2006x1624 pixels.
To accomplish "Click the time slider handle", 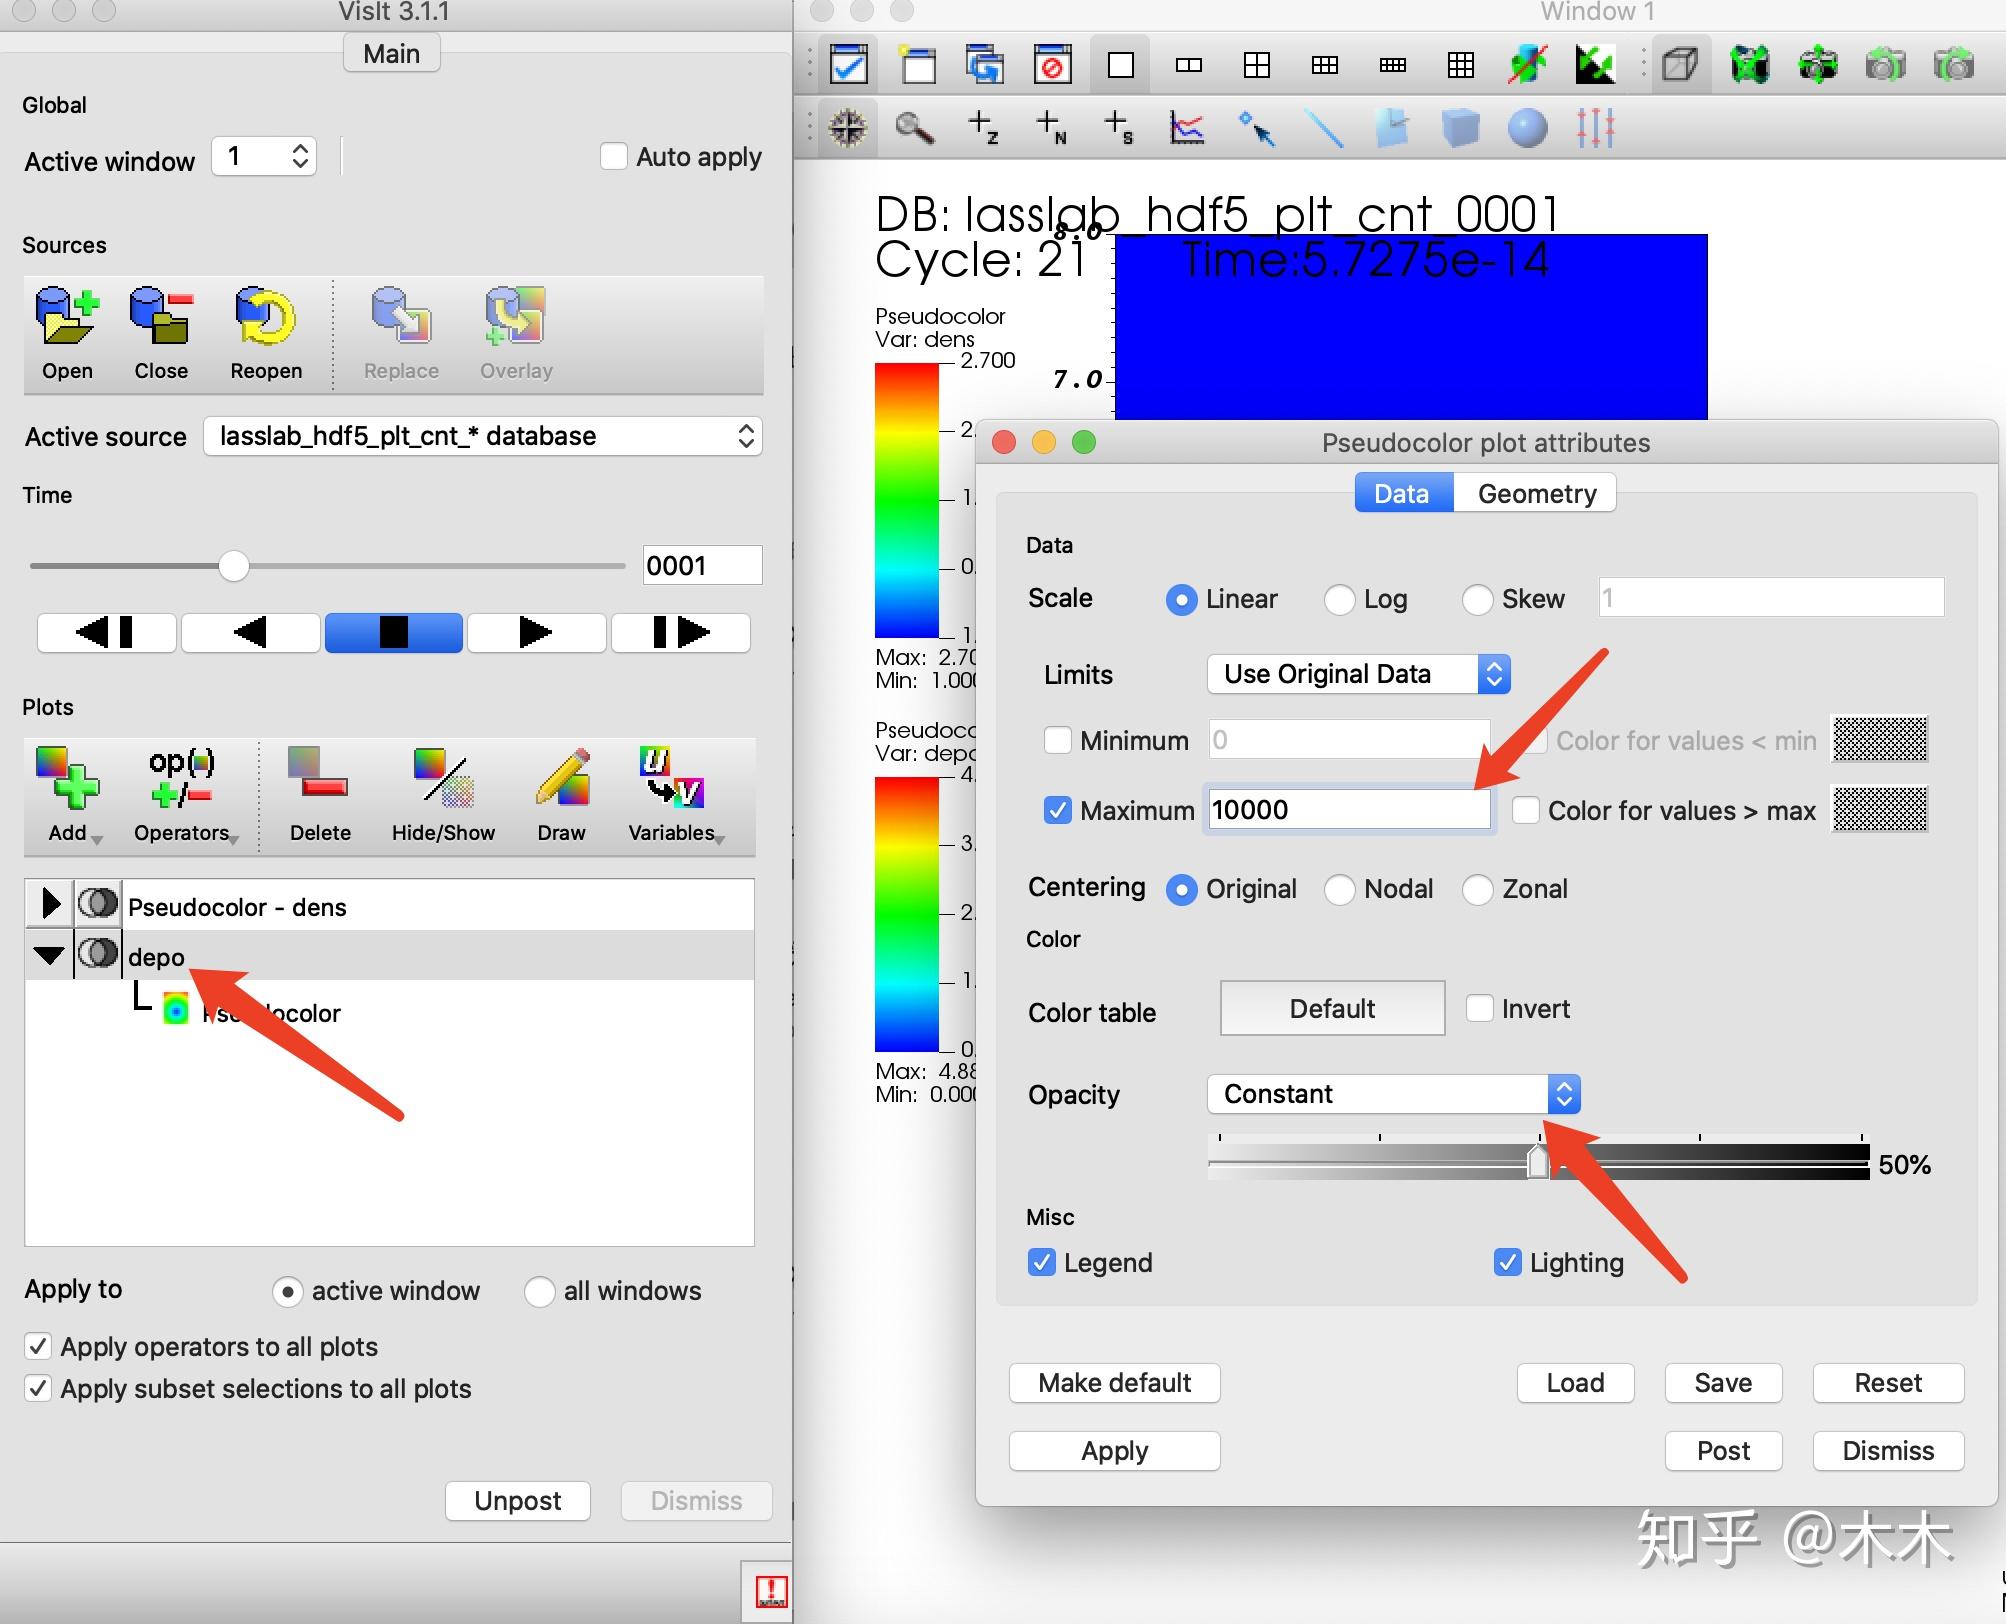I will [x=234, y=566].
